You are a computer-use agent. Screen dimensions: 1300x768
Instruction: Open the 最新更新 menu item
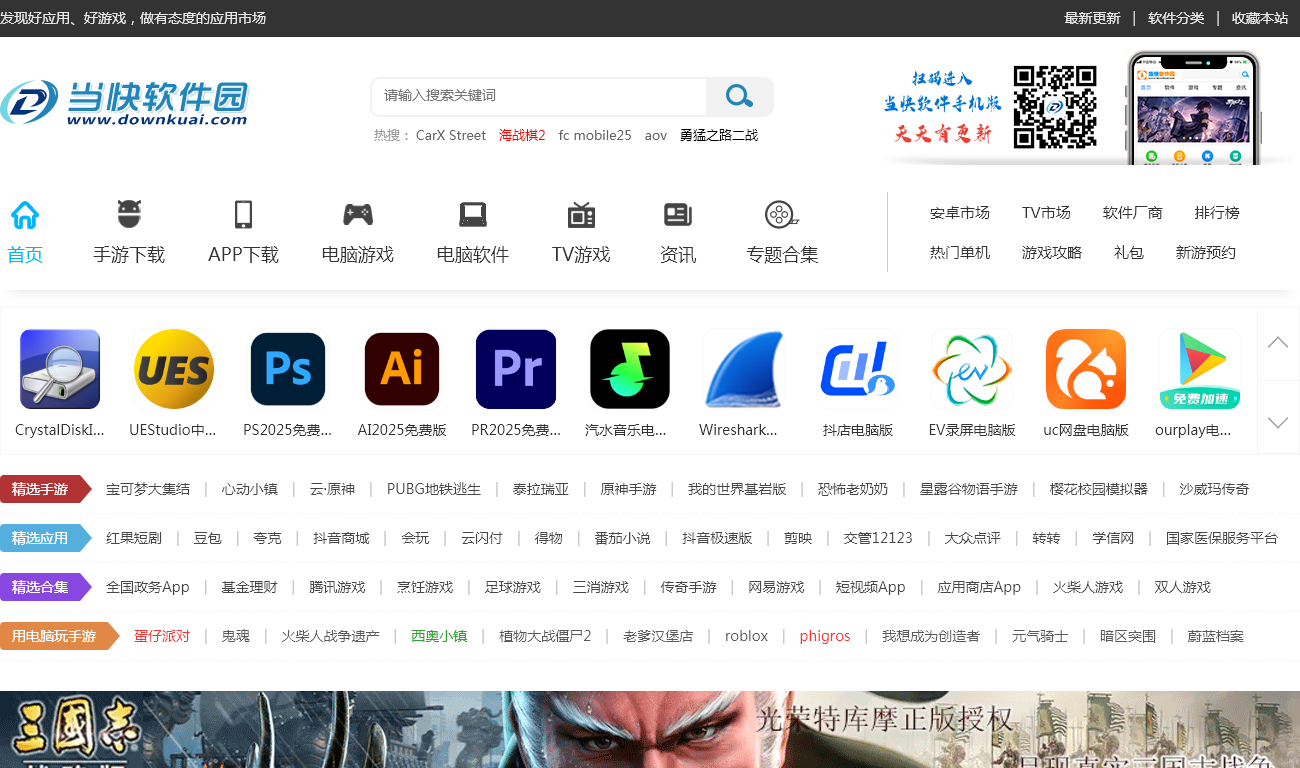1092,18
